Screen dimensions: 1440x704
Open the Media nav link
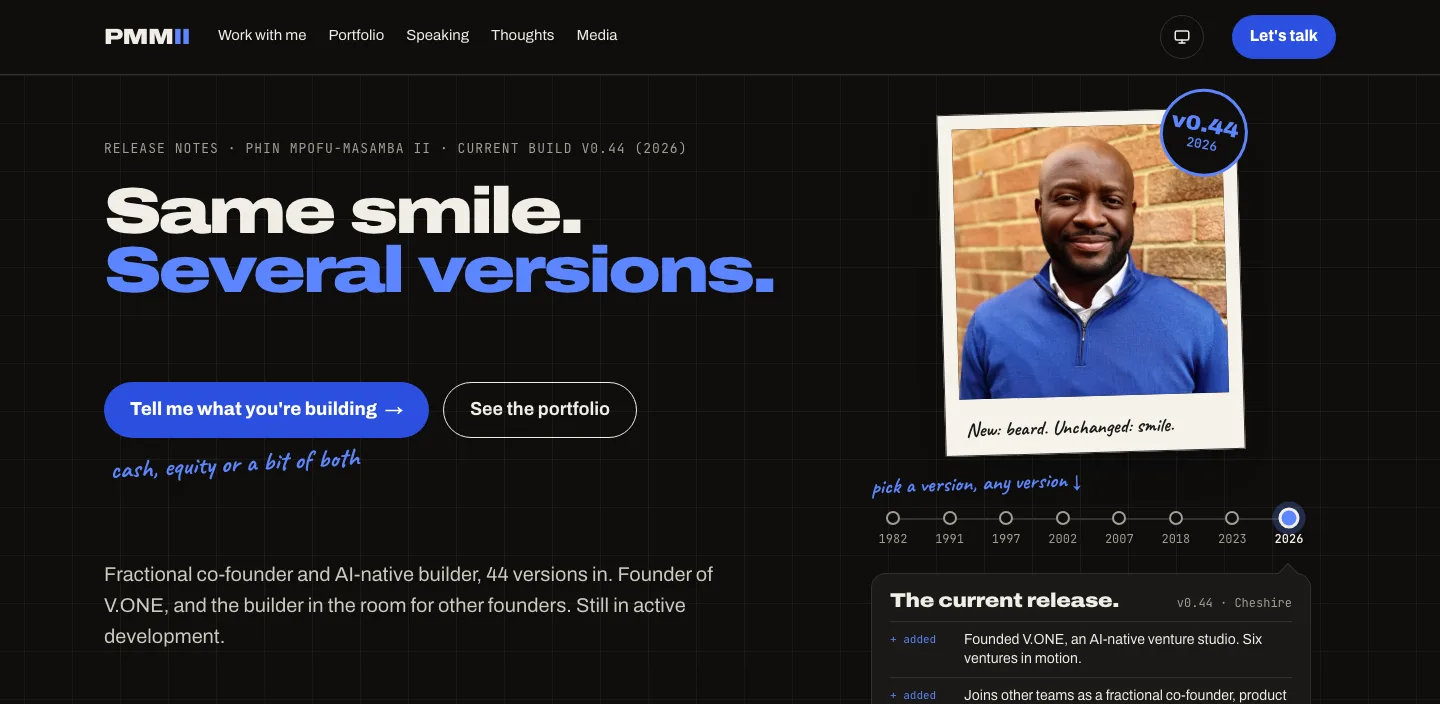point(597,35)
